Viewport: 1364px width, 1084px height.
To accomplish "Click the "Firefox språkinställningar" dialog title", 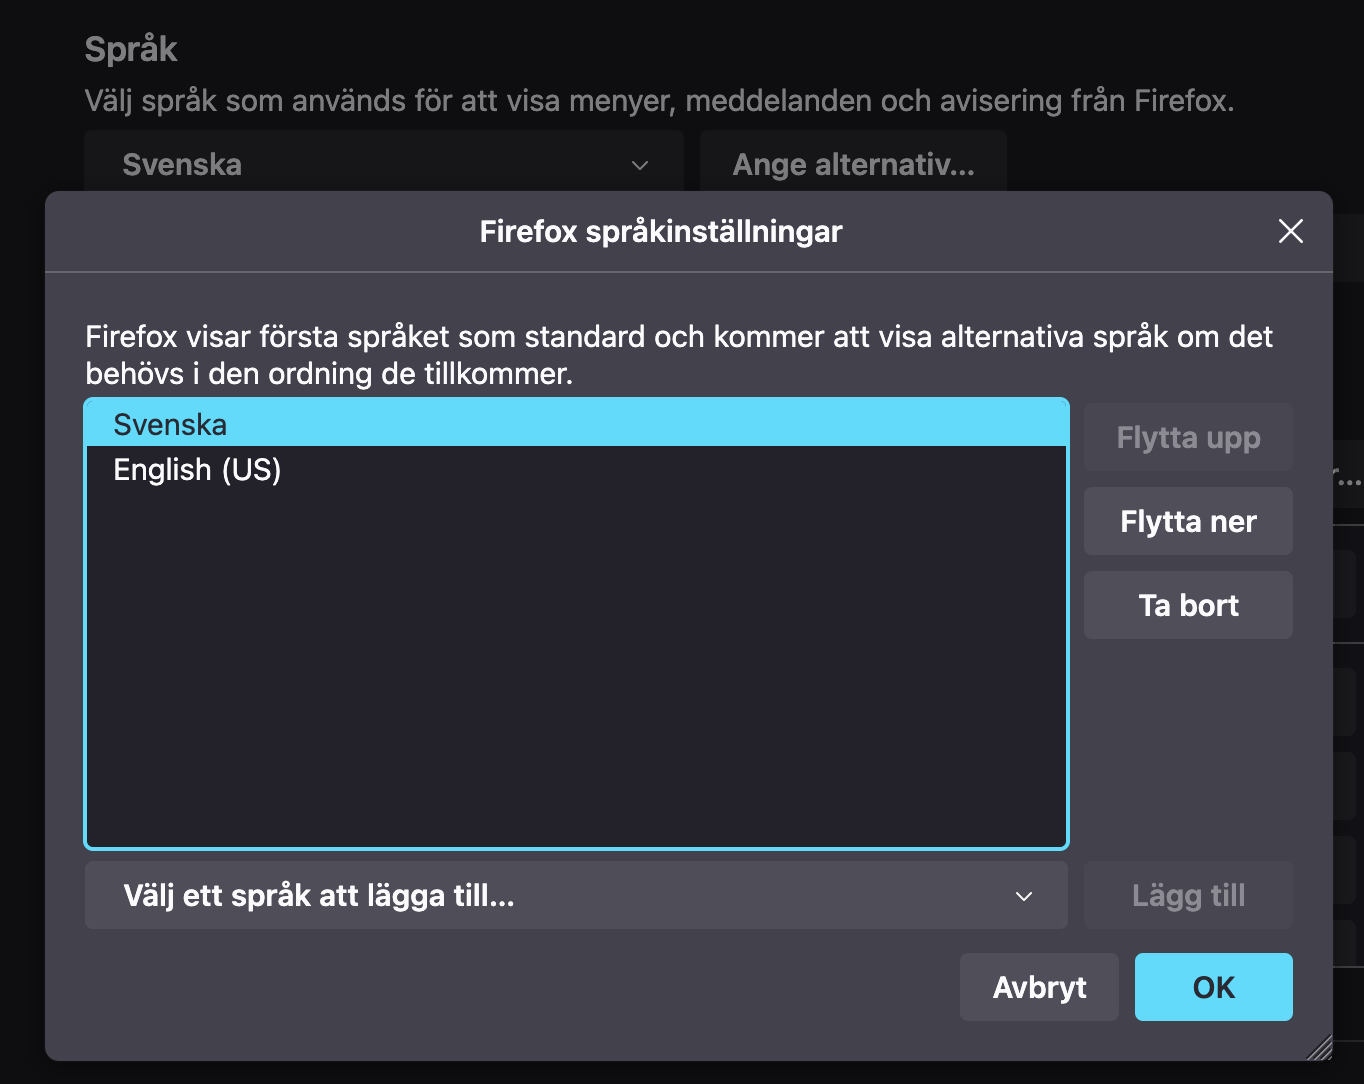I will pyautogui.click(x=661, y=231).
